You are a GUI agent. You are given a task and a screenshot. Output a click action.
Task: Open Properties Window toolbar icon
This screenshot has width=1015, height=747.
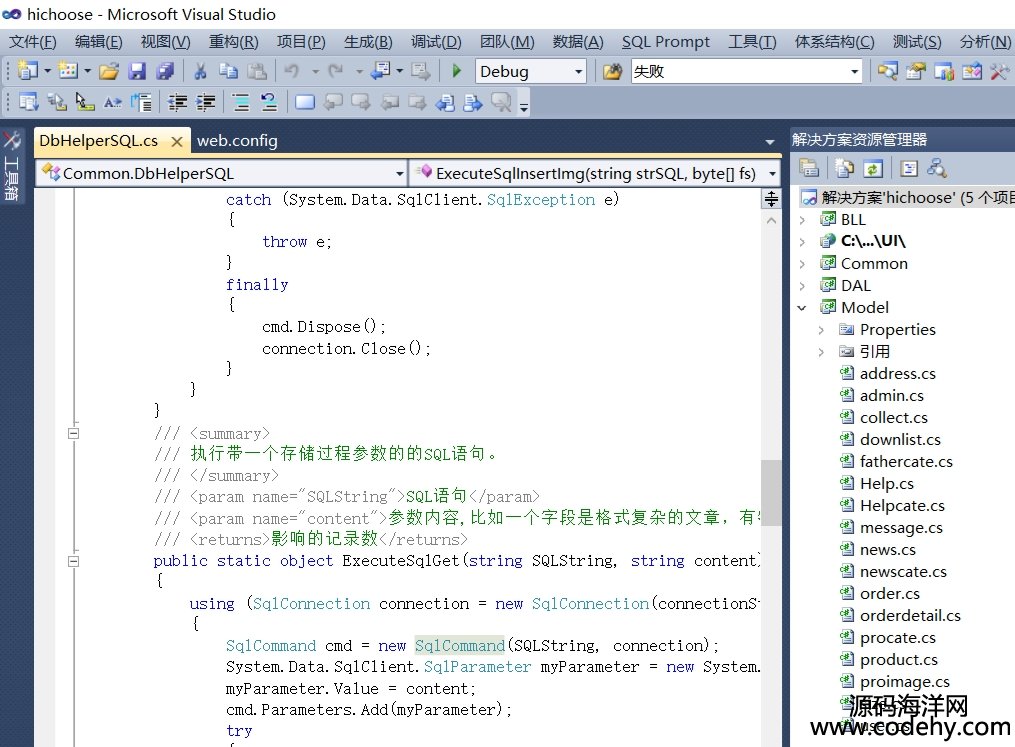[915, 71]
